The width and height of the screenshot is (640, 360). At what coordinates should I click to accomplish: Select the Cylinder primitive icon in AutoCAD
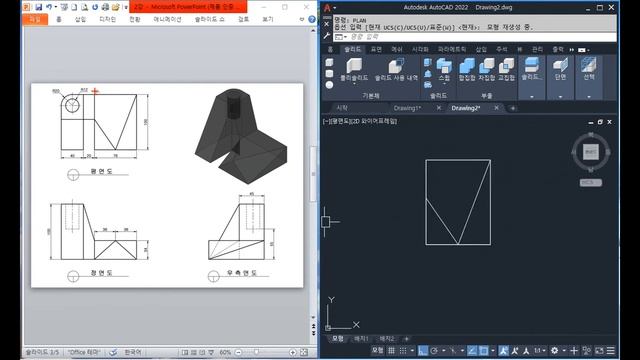329,74
